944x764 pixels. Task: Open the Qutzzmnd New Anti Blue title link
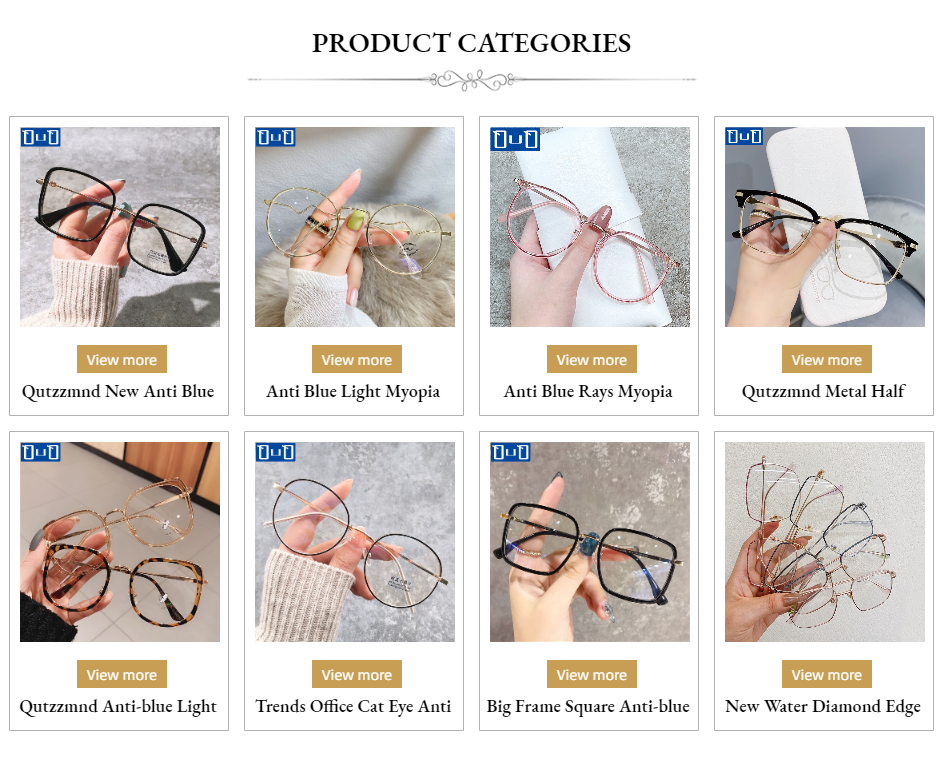pos(118,391)
